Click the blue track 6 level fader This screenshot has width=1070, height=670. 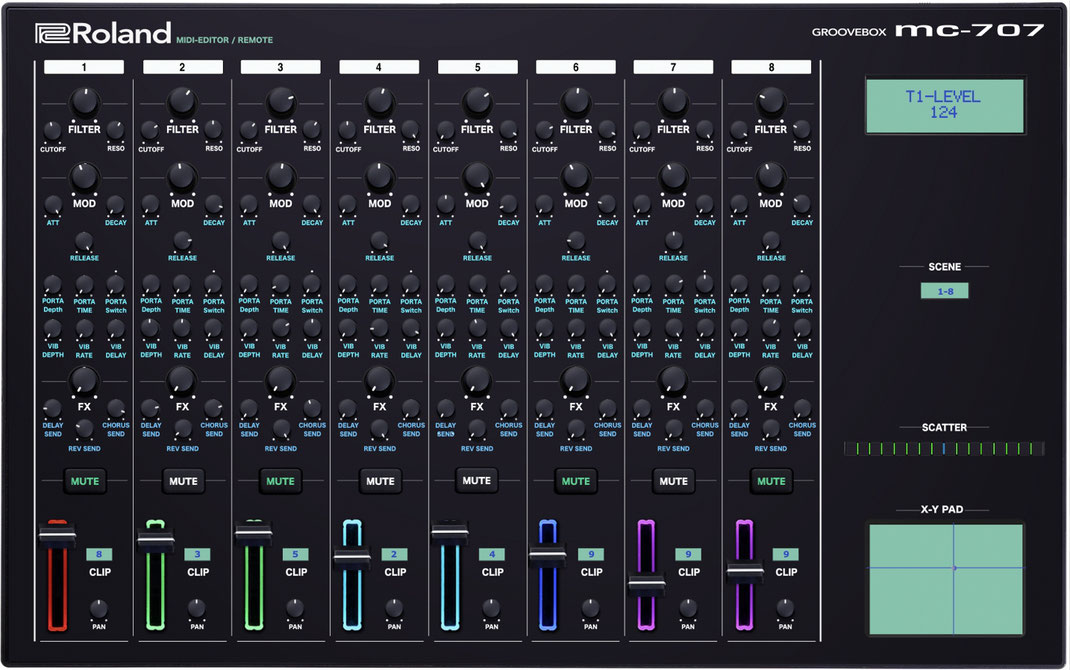click(x=547, y=555)
